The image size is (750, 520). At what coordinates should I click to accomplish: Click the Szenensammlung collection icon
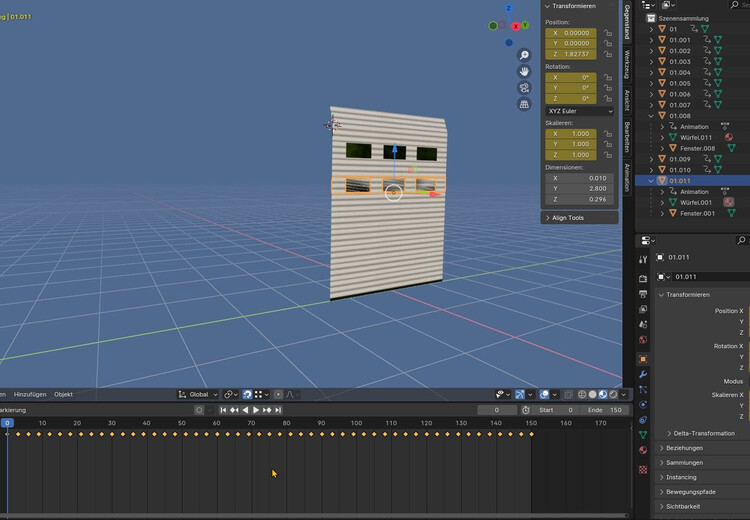point(651,18)
